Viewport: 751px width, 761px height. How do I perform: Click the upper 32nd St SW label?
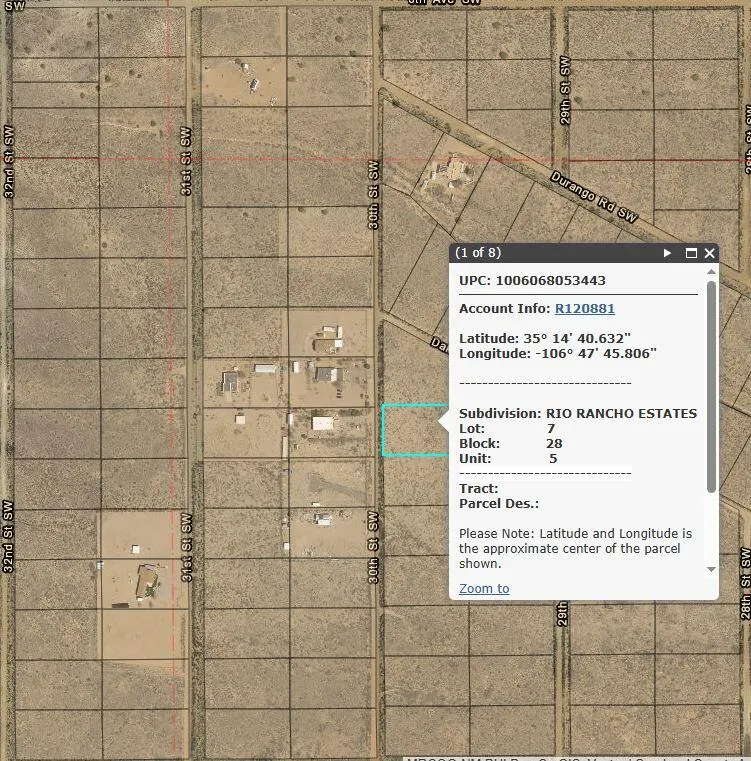pos(10,162)
